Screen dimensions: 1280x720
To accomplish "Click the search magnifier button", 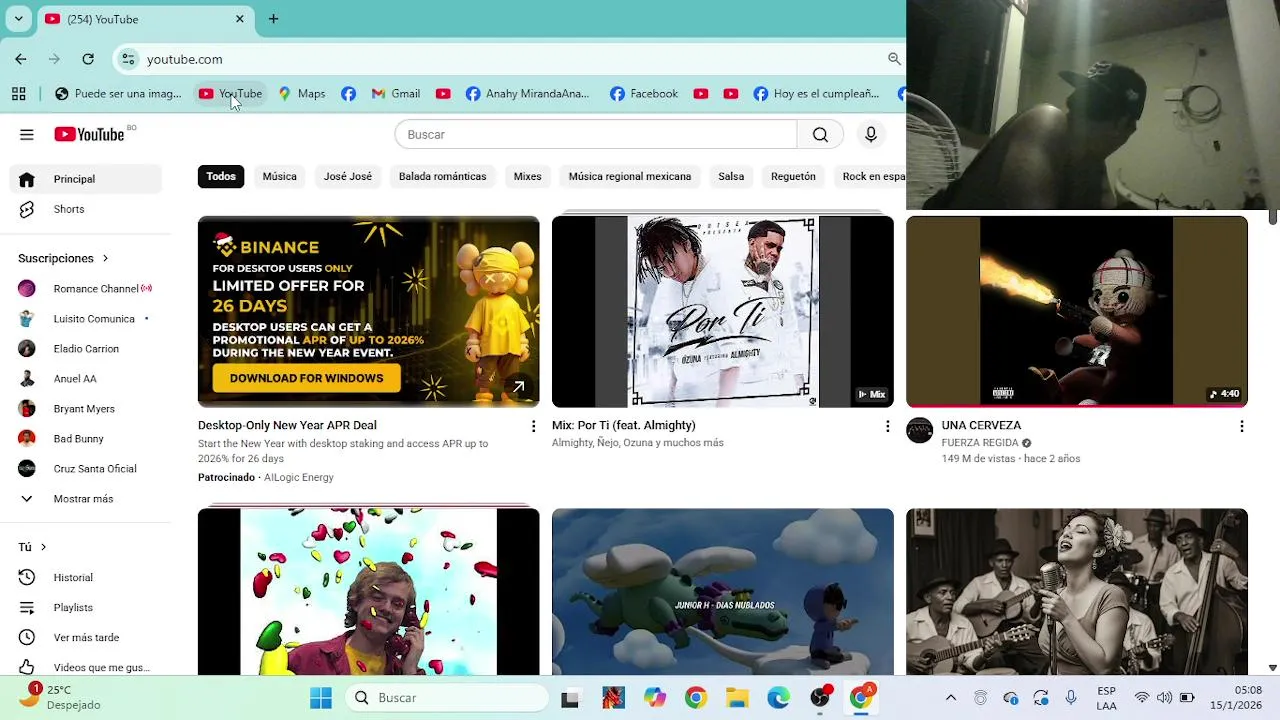I will [x=820, y=134].
